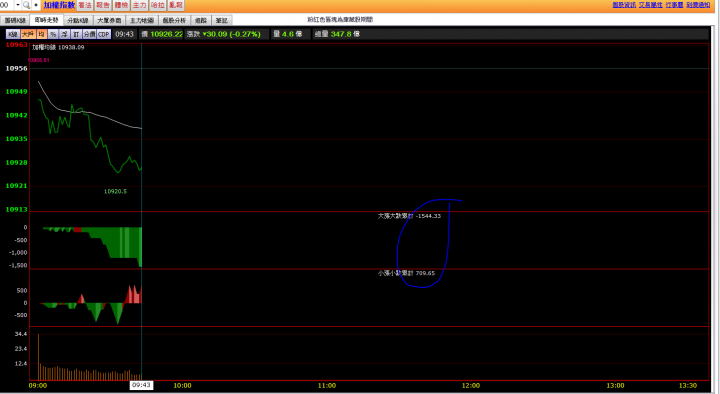The width and height of the screenshot is (720, 394).
Task: Toggle the 分價 chart option
Action: point(89,34)
